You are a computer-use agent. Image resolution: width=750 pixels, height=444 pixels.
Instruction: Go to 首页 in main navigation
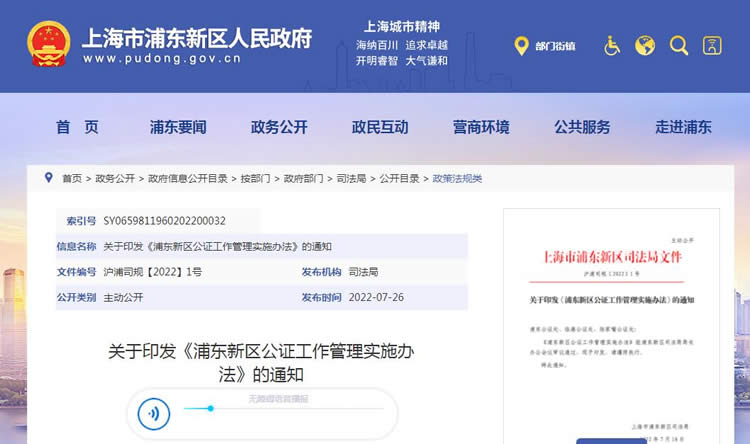[x=77, y=127]
